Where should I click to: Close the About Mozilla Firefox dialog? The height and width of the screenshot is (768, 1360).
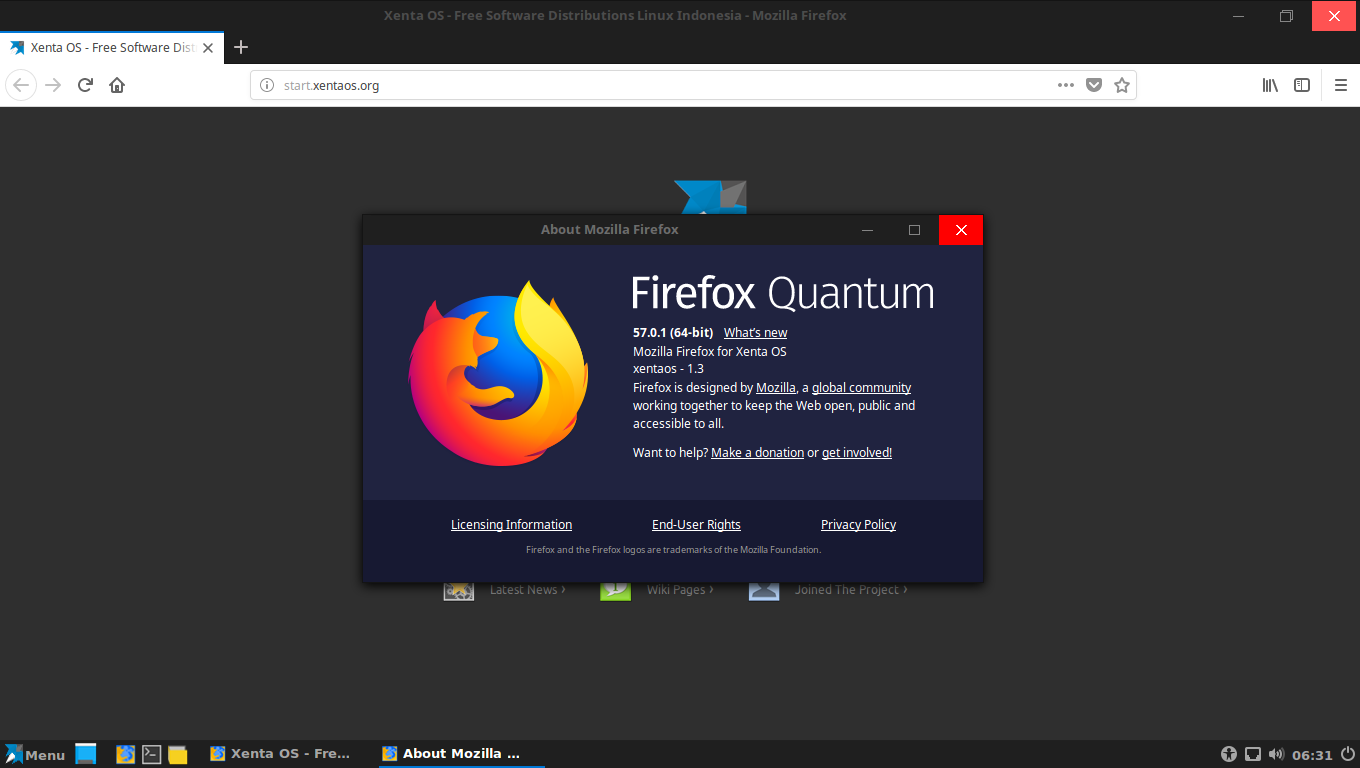tap(961, 230)
